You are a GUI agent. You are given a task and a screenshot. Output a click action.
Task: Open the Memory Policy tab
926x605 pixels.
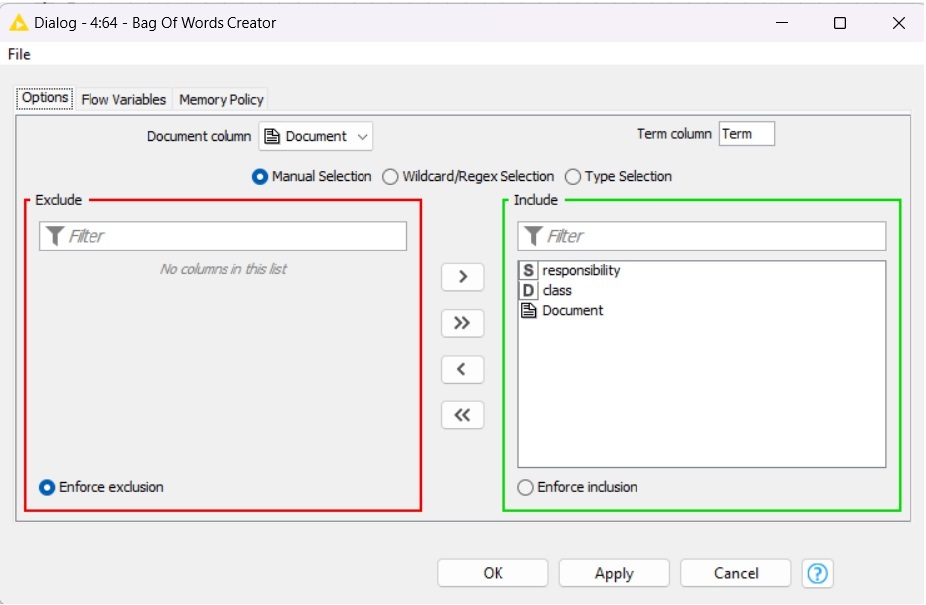click(221, 99)
